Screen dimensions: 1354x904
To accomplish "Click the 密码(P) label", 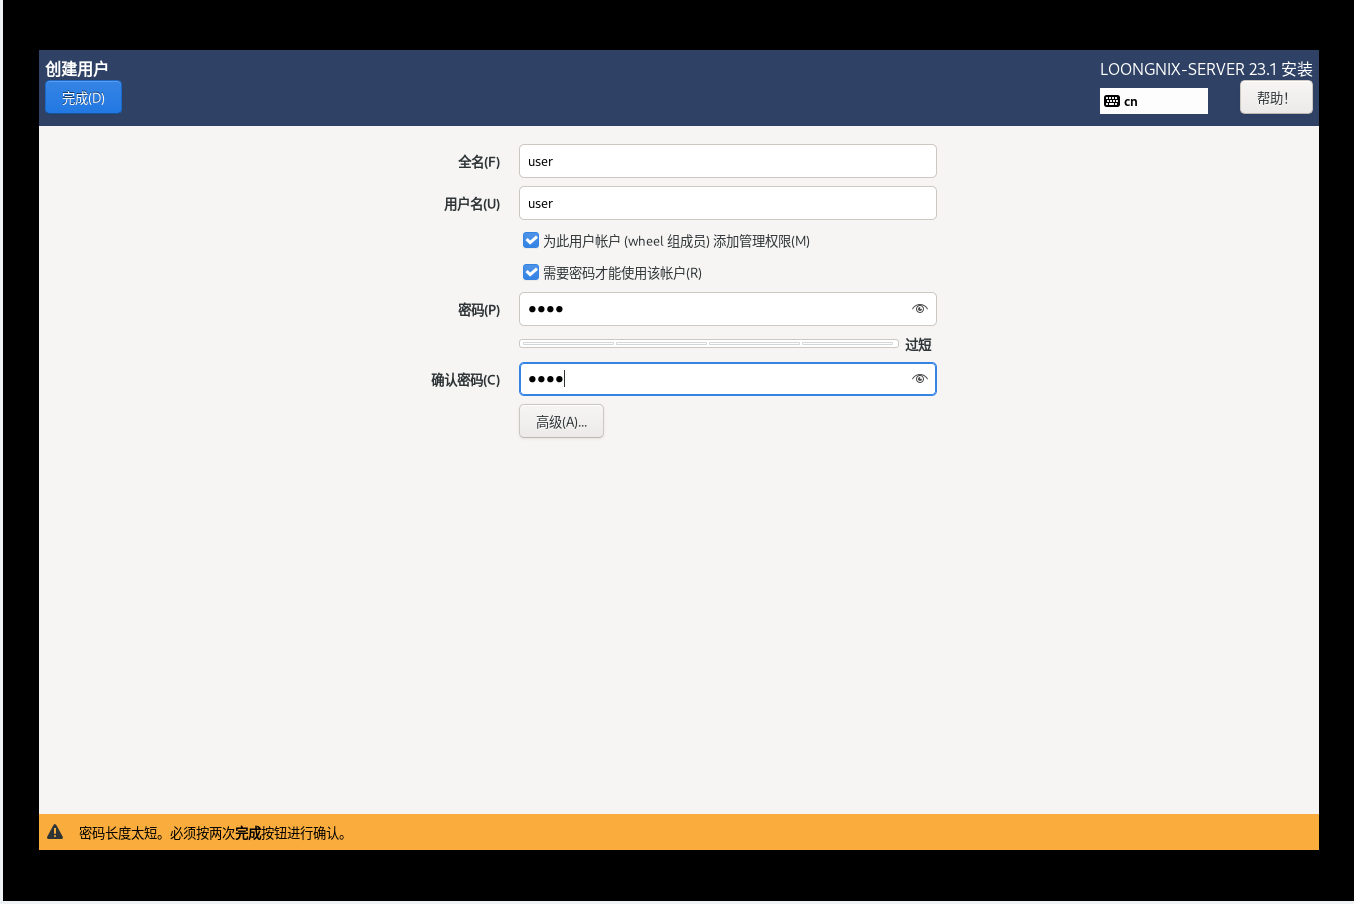I will pyautogui.click(x=479, y=310).
